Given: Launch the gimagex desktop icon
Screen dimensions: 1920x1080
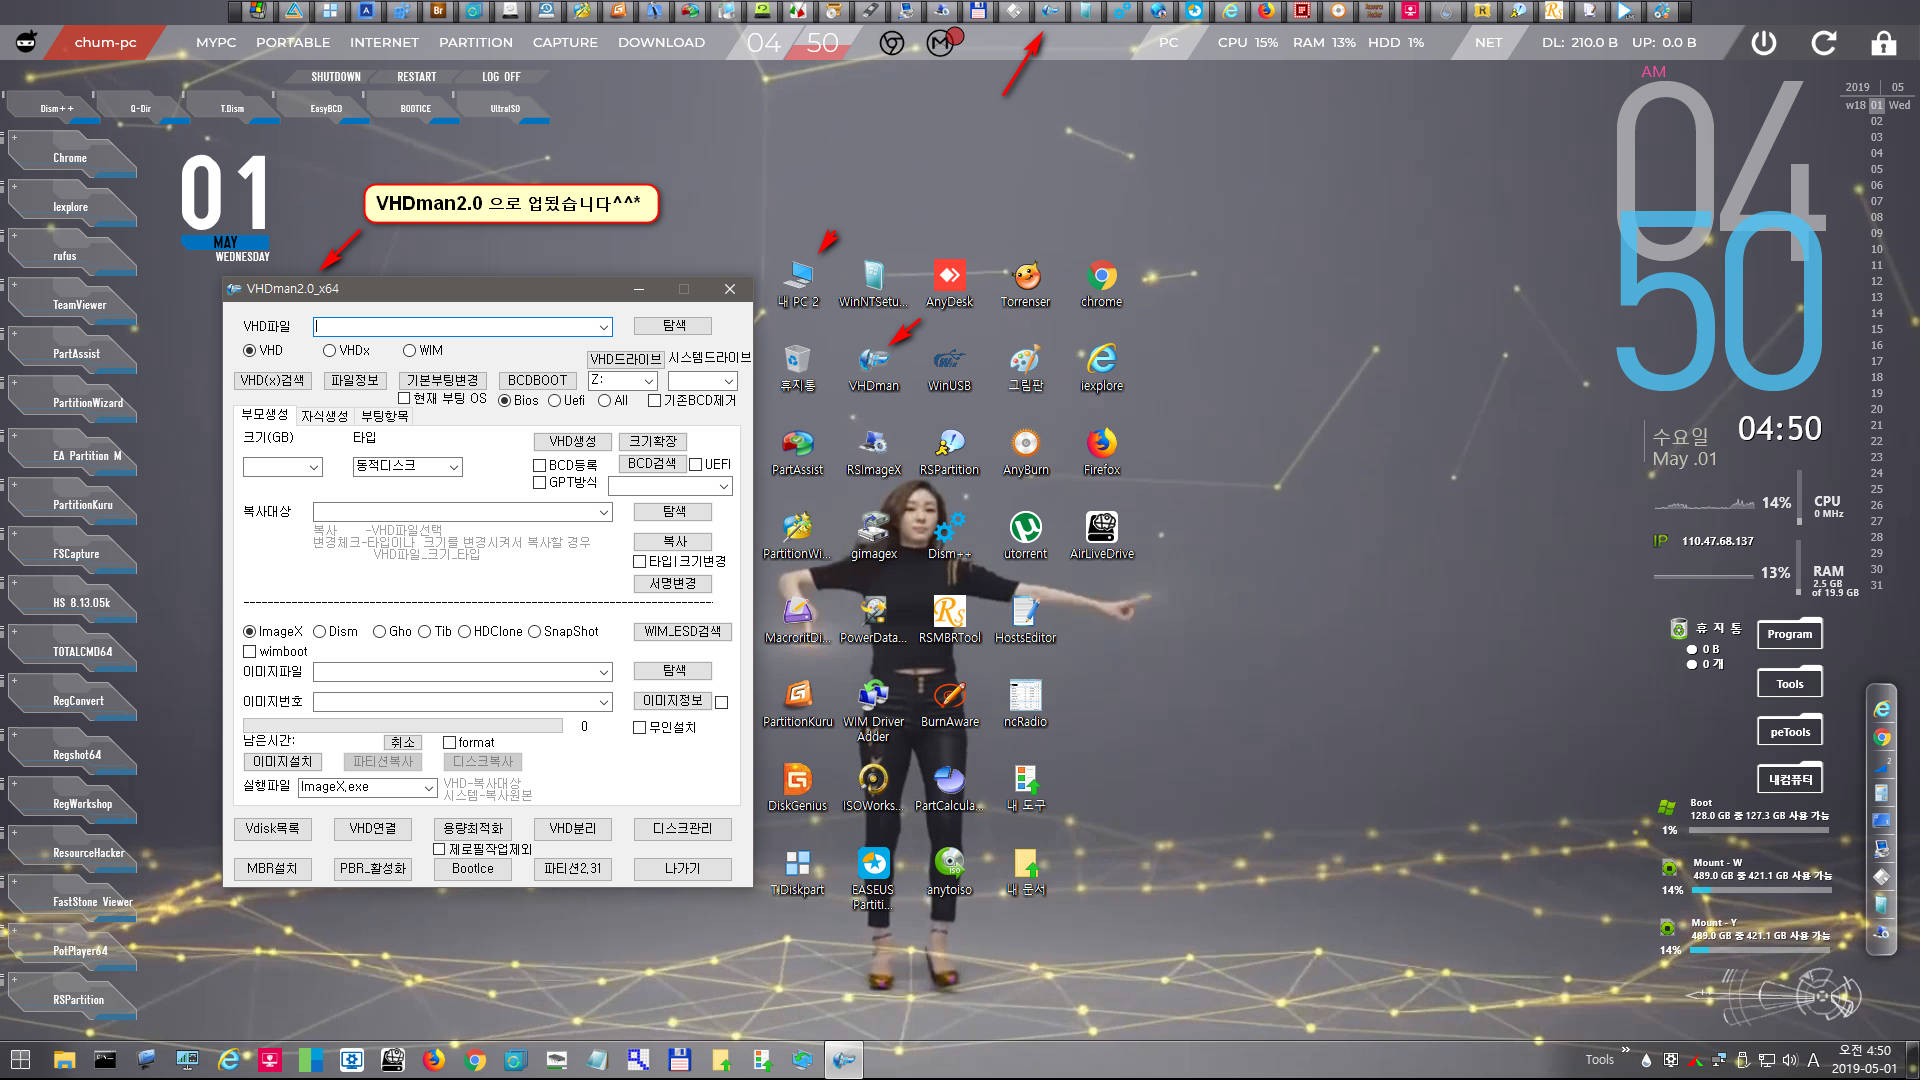Looking at the screenshot, I should [x=873, y=536].
